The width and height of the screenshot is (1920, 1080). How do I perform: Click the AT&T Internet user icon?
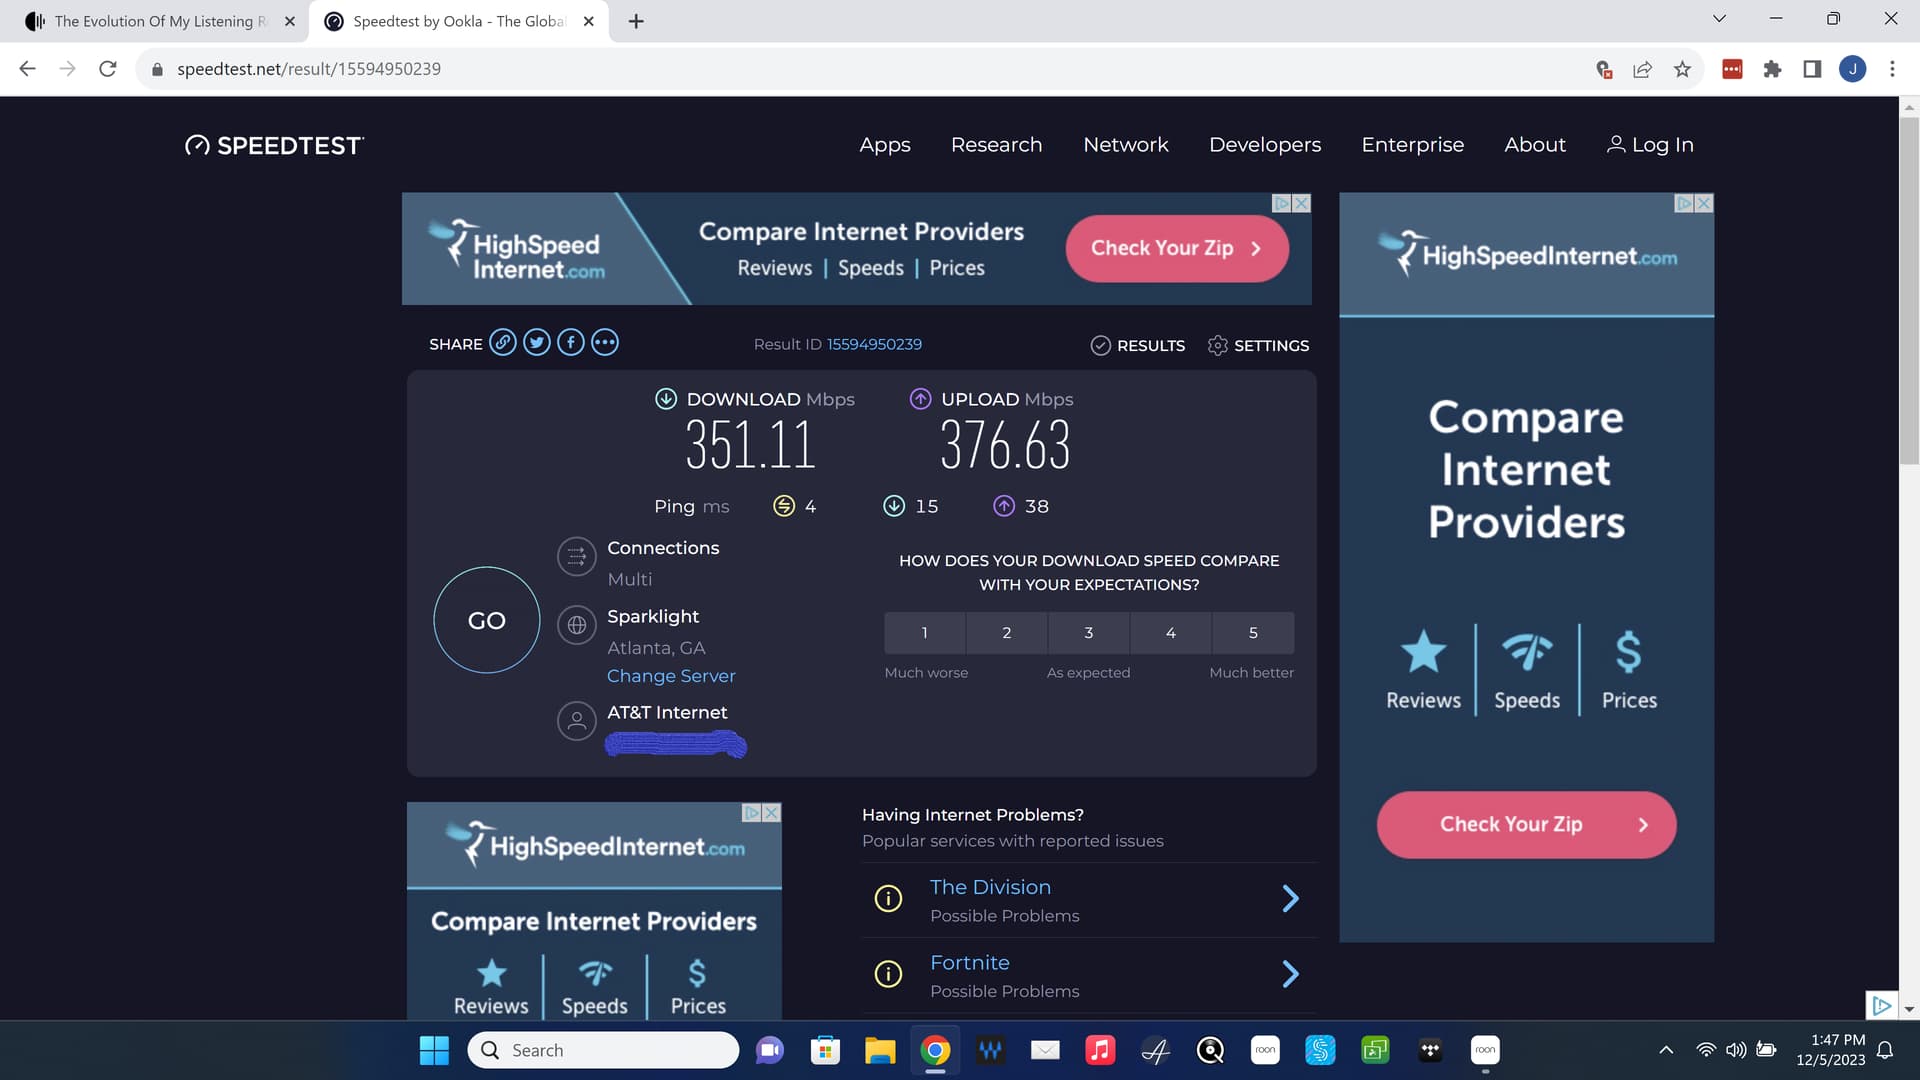pos(577,721)
